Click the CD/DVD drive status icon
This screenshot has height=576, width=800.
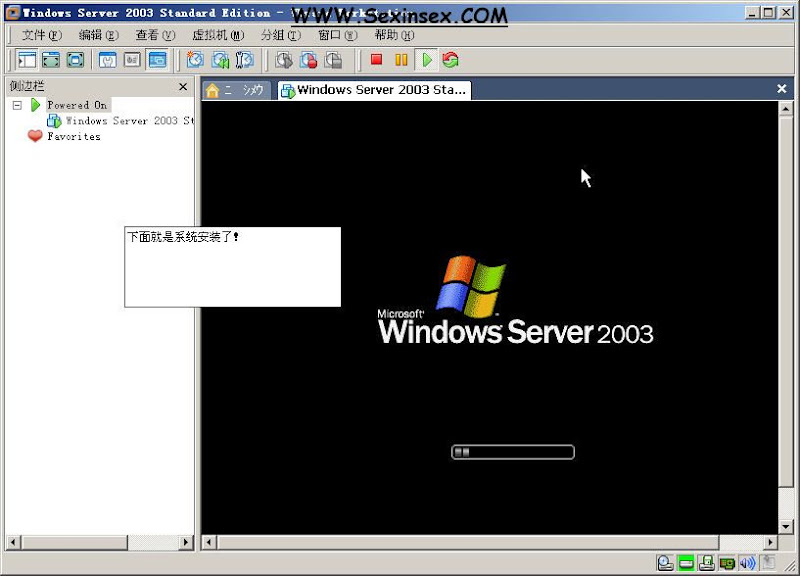(665, 563)
